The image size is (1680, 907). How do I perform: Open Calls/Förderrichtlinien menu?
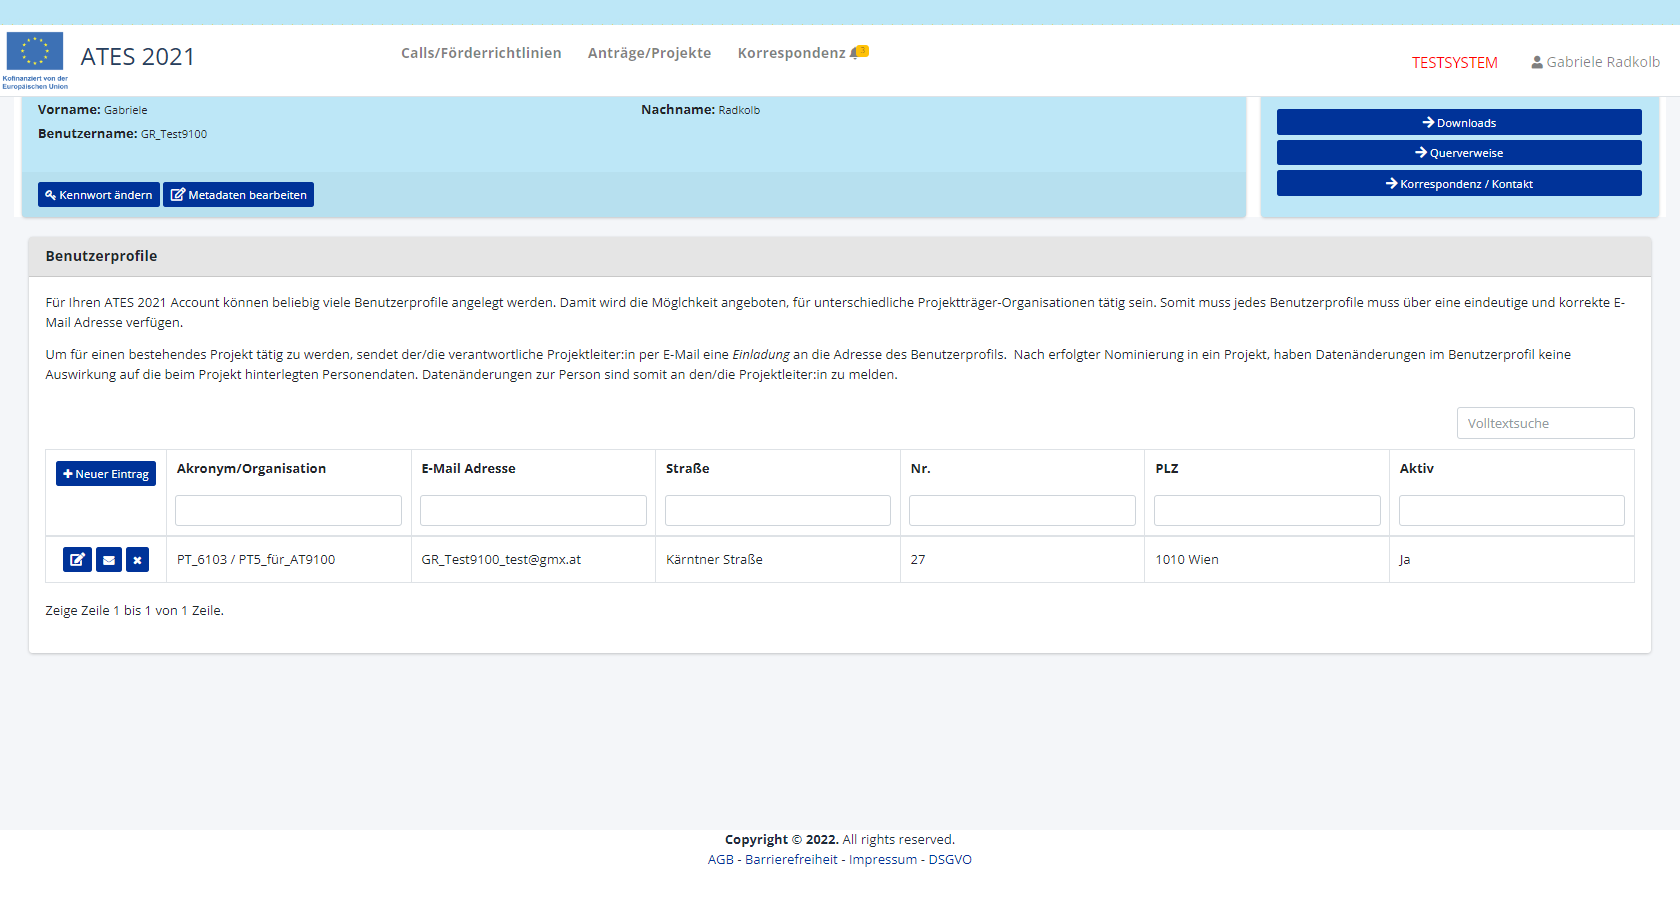(x=481, y=53)
